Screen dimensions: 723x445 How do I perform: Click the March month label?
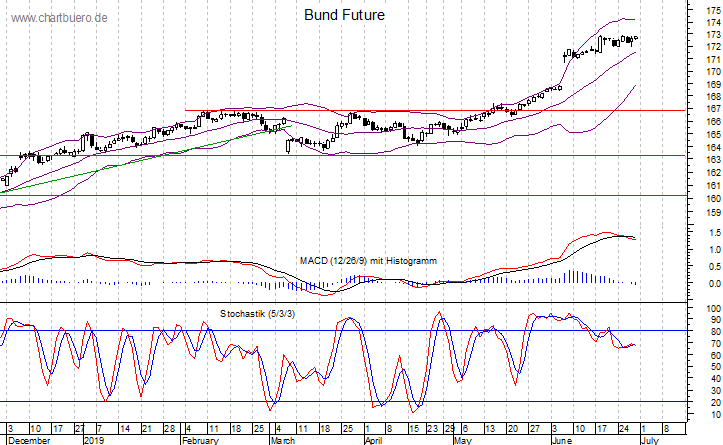(x=283, y=440)
